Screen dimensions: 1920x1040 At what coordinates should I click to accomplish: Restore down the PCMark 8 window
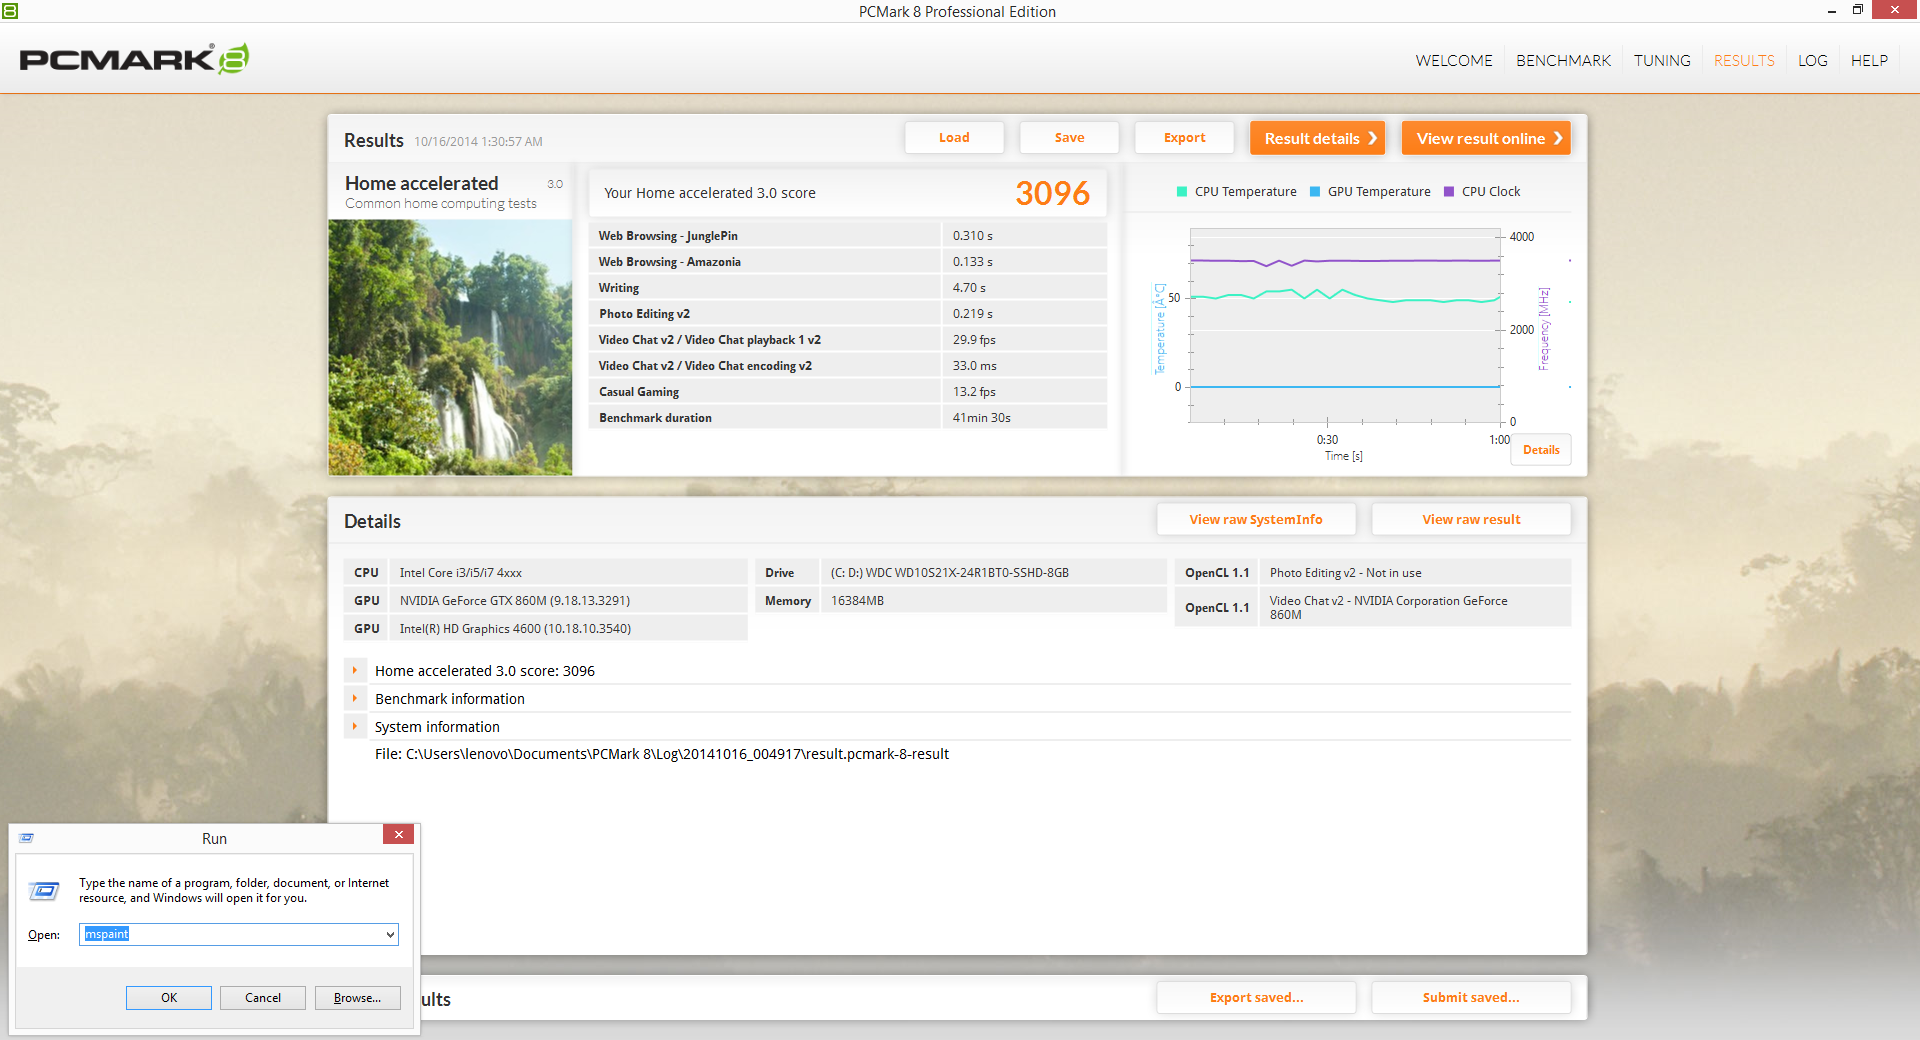point(1858,11)
